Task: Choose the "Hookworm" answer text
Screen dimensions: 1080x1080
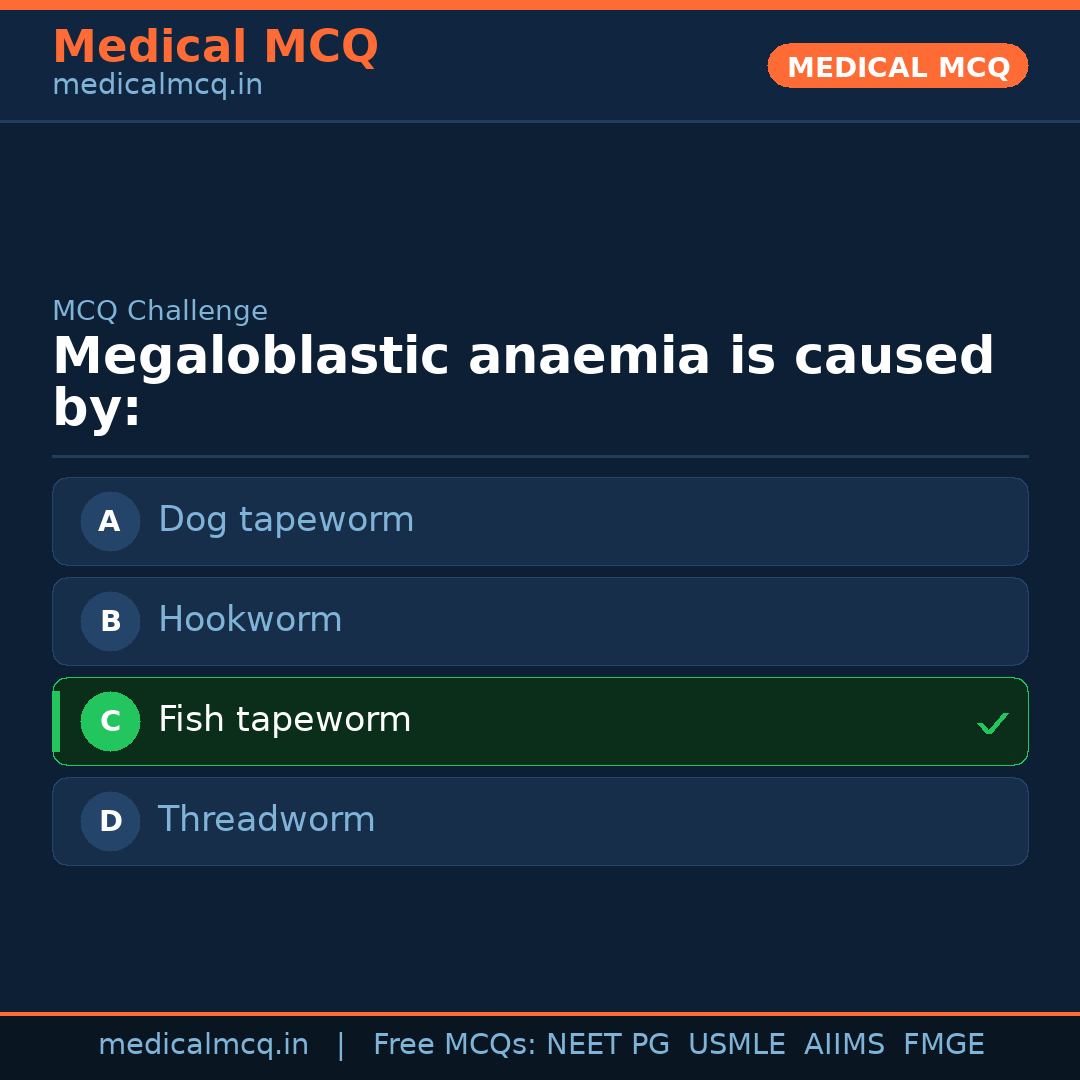Action: tap(250, 620)
